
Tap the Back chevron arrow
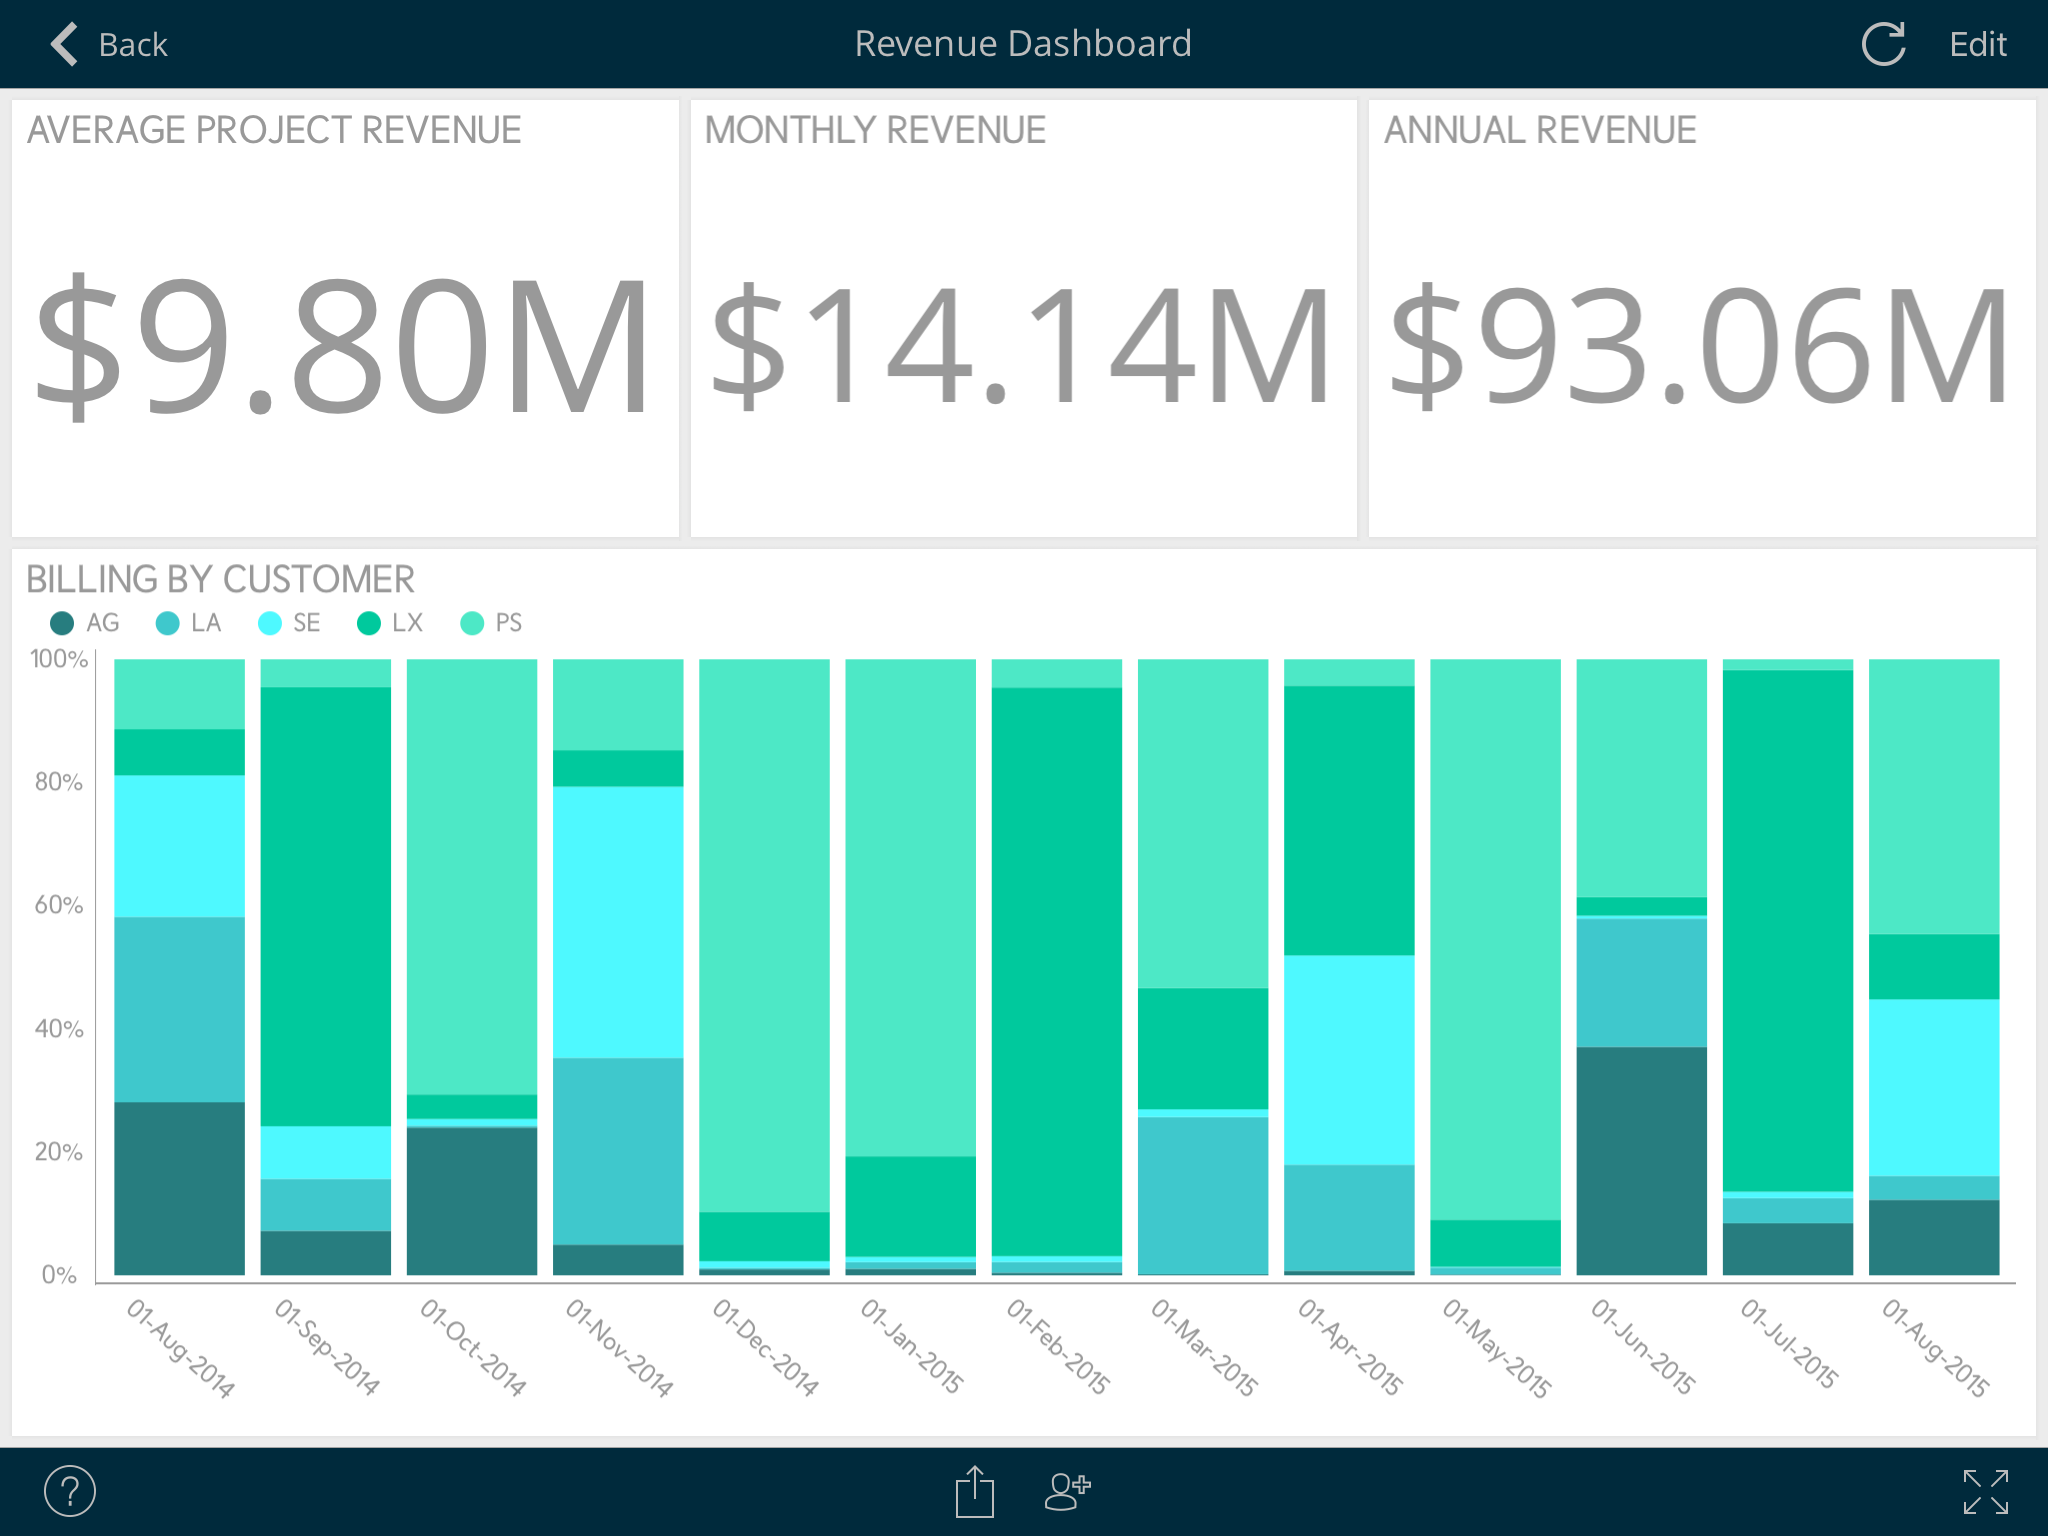[64, 44]
